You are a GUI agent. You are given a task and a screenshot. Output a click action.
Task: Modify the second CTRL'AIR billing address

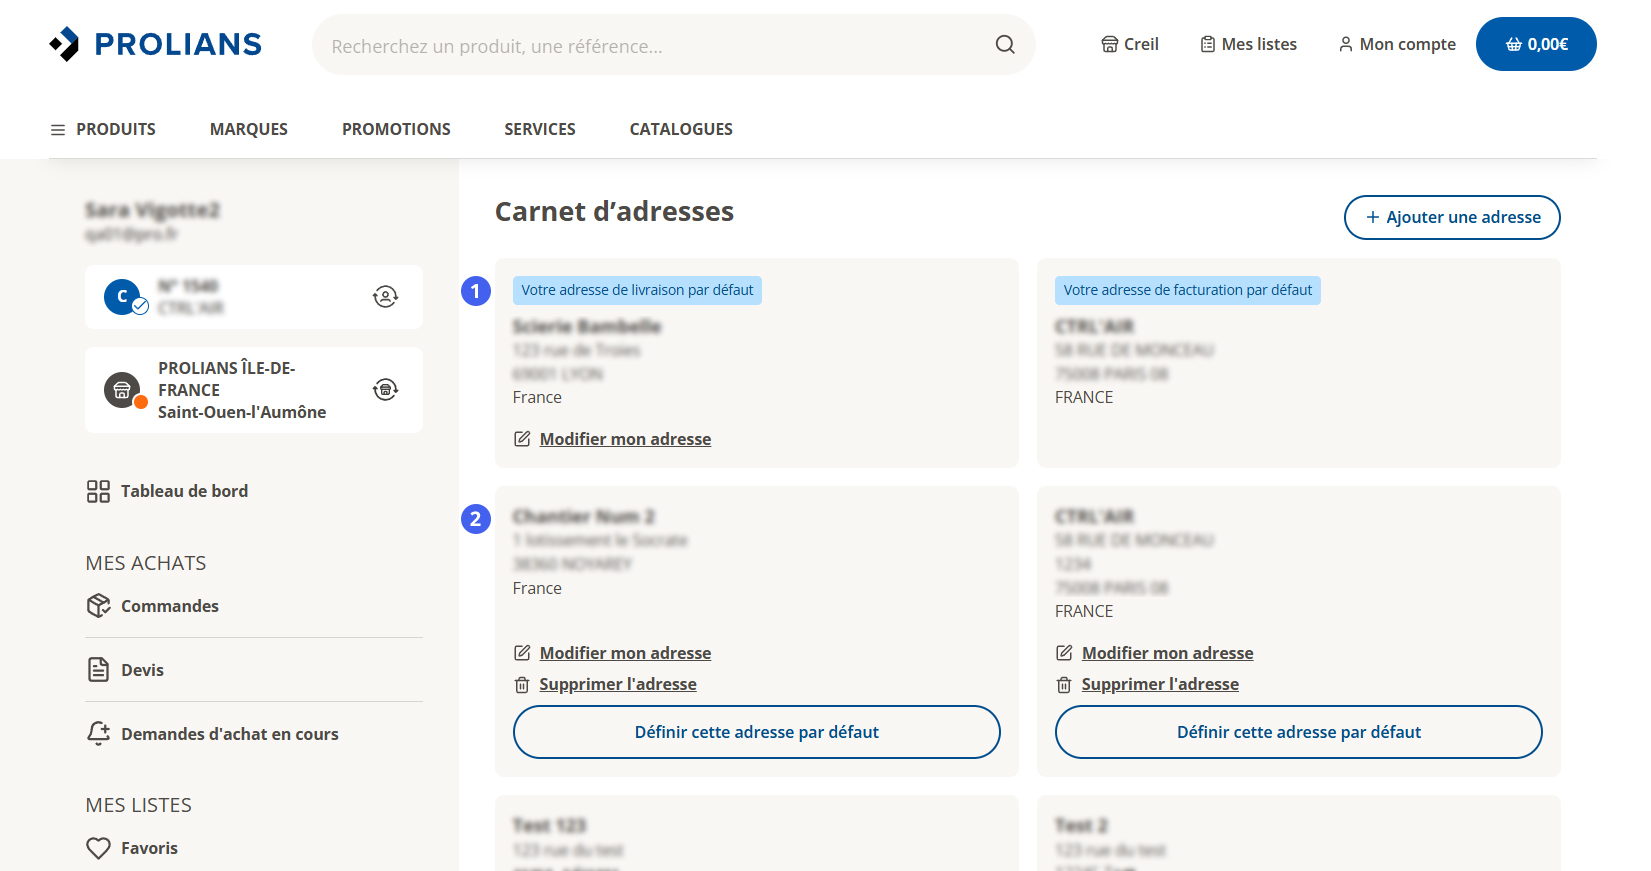tap(1167, 653)
